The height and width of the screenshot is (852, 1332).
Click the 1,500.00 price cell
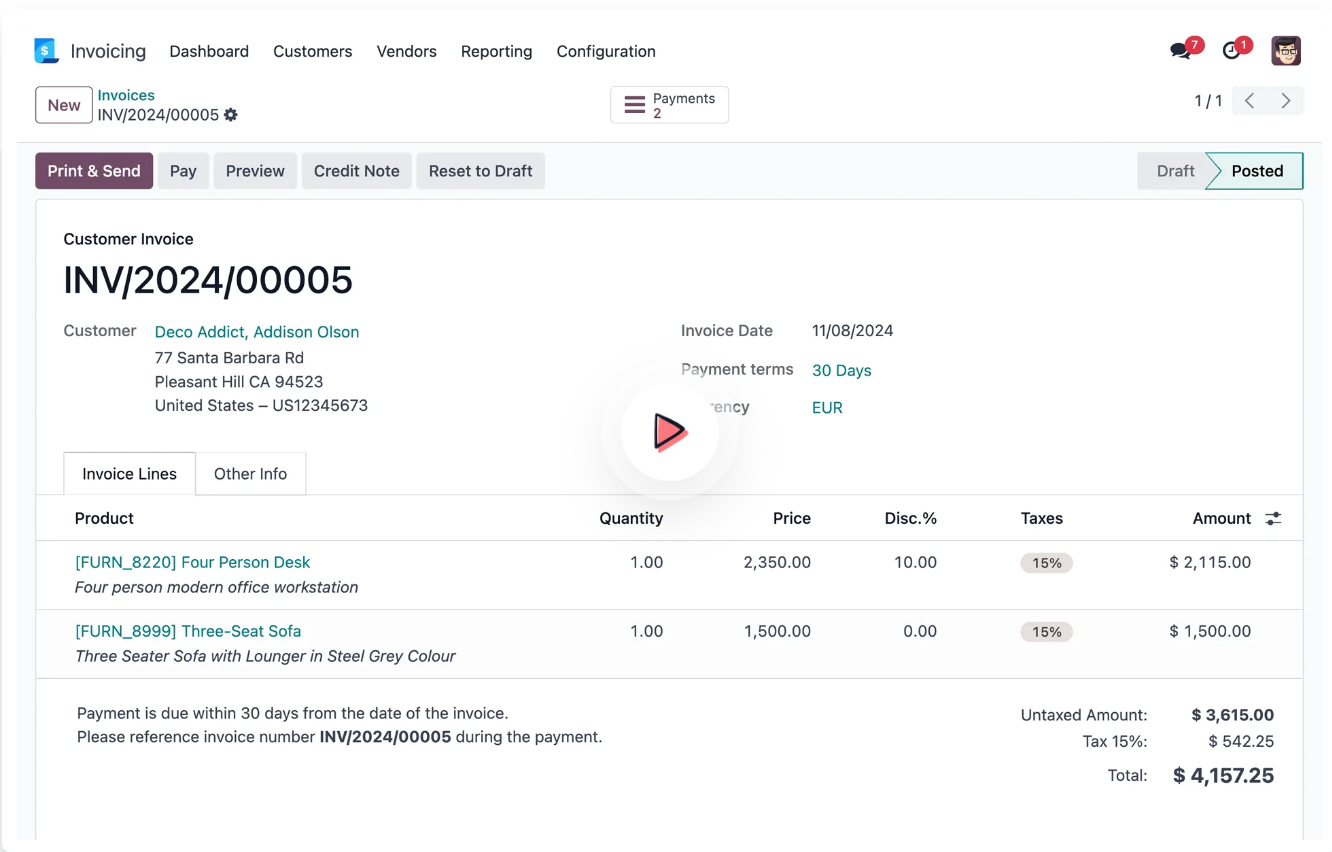pos(777,631)
